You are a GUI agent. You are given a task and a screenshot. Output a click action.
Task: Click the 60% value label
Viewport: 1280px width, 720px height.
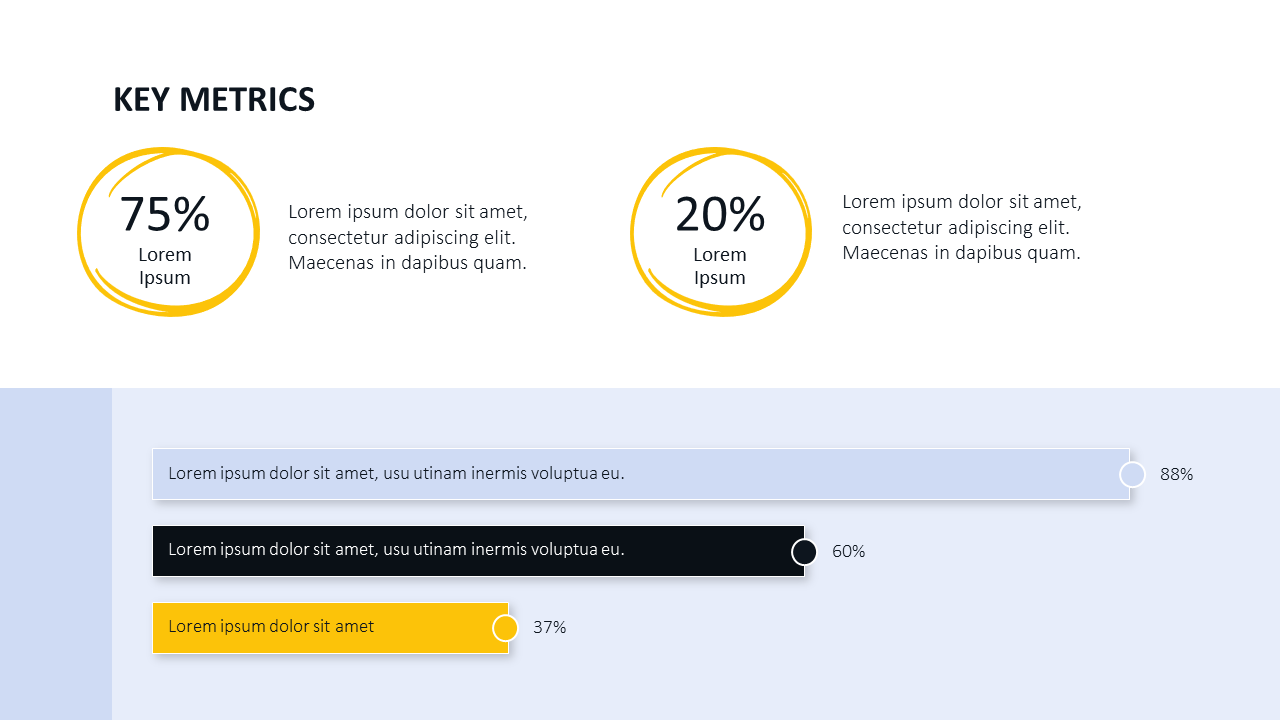(849, 551)
